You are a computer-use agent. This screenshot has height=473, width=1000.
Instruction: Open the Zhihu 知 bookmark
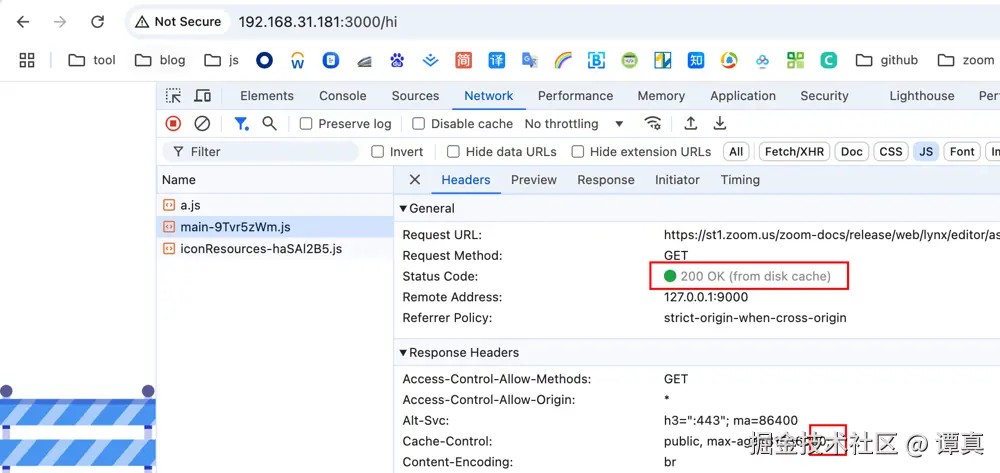coord(696,61)
